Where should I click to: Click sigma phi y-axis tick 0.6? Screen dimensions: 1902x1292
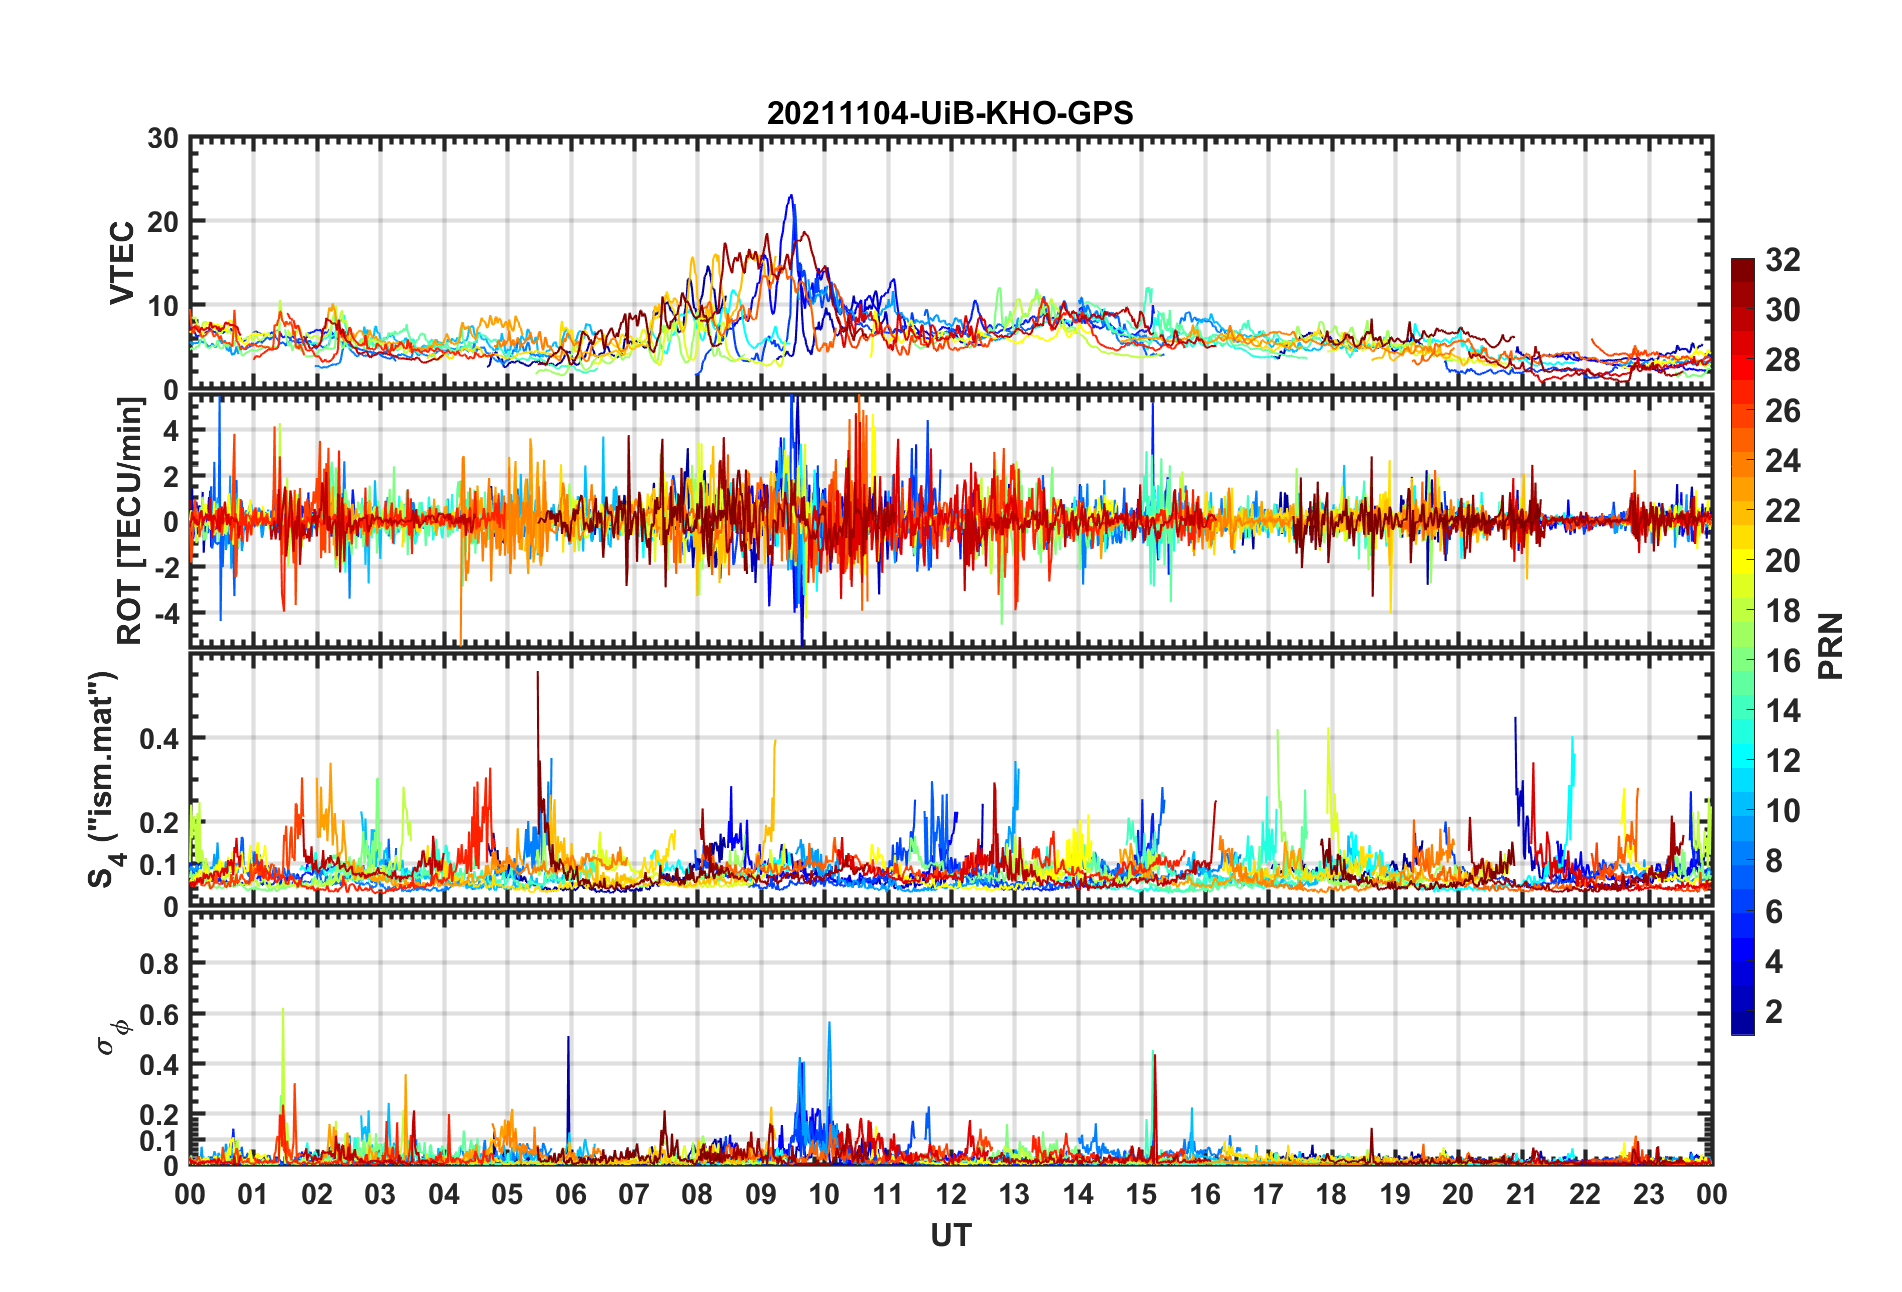(x=159, y=1015)
